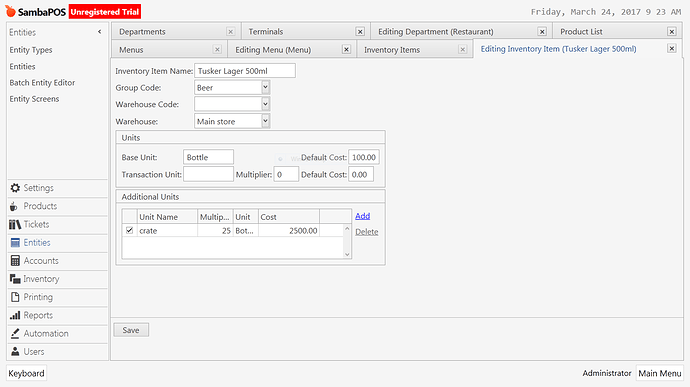This screenshot has height=387, width=690.
Task: Click the Administrator user label
Action: (607, 373)
